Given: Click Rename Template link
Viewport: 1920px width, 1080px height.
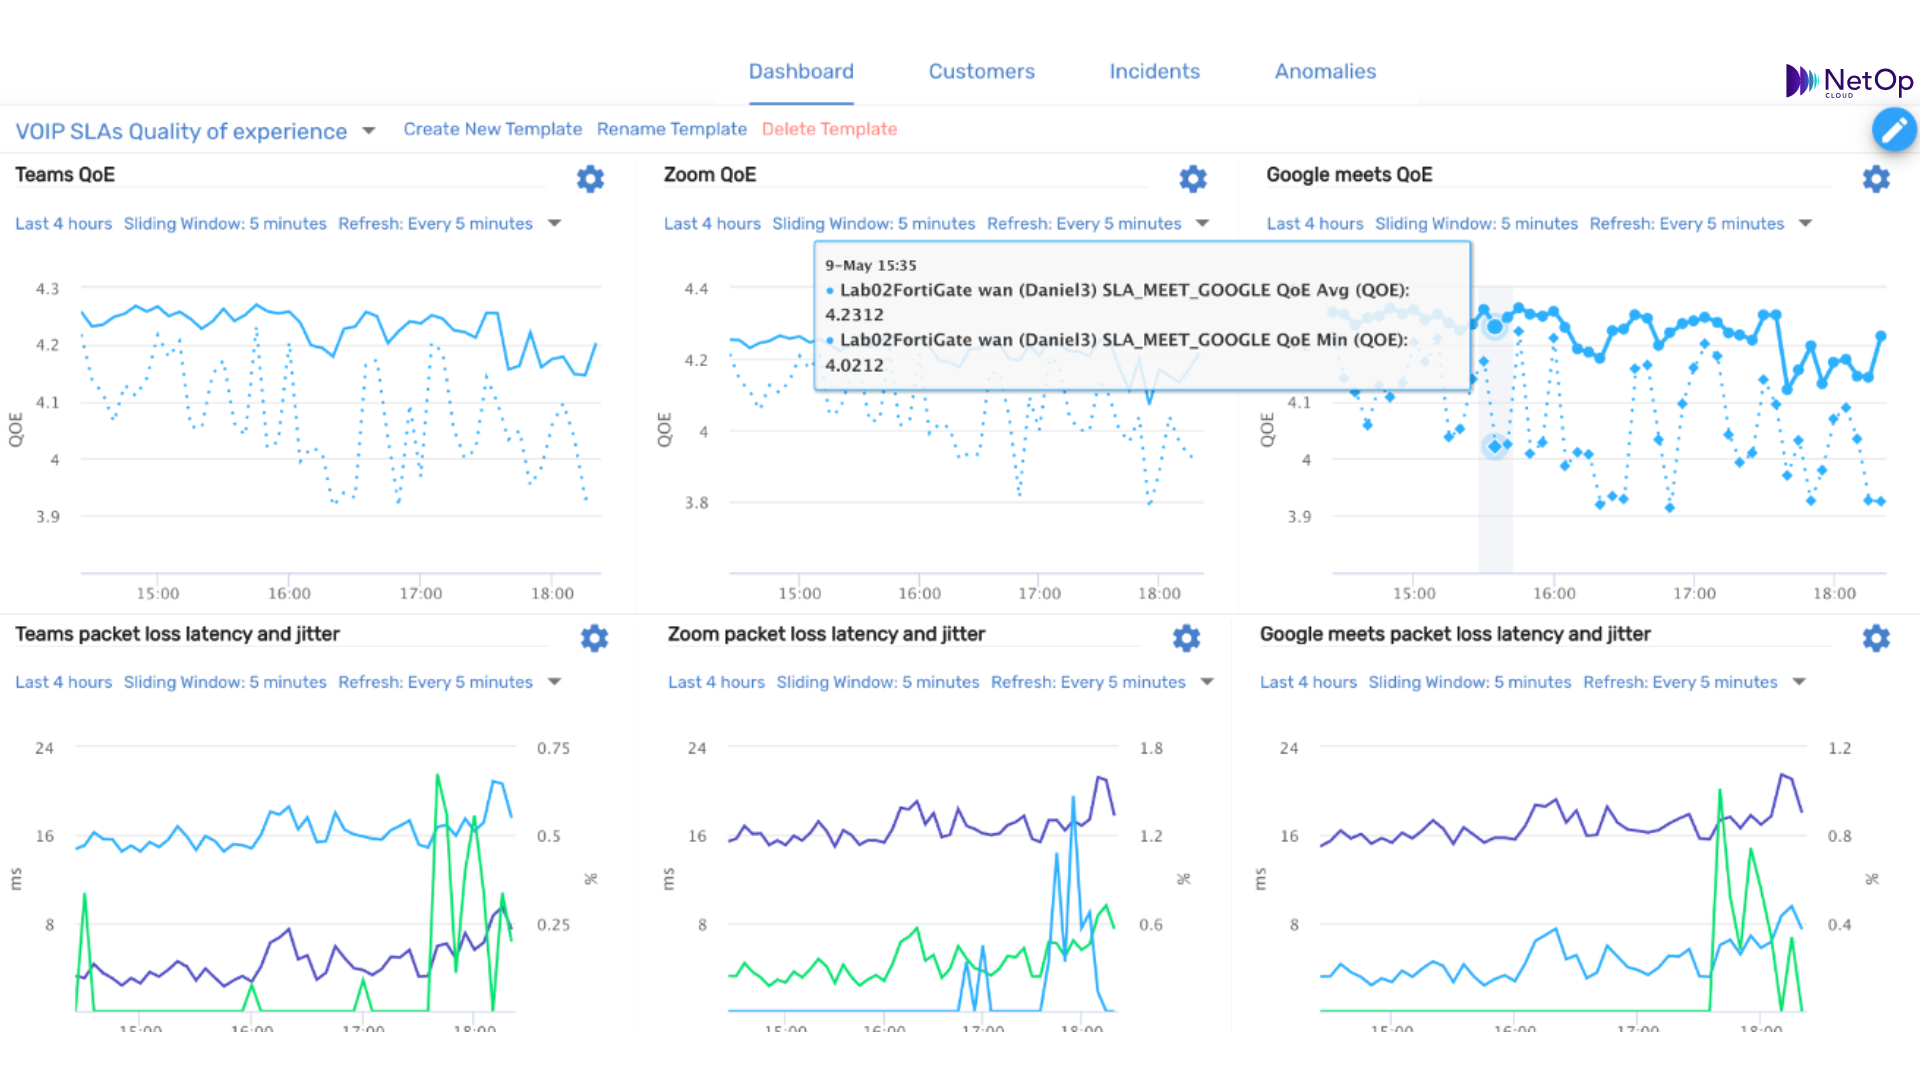Looking at the screenshot, I should [671, 129].
